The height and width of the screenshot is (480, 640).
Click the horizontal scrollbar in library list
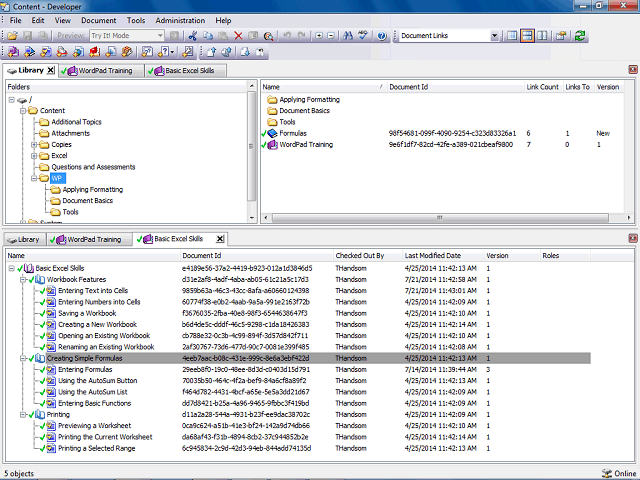pyautogui.click(x=440, y=218)
